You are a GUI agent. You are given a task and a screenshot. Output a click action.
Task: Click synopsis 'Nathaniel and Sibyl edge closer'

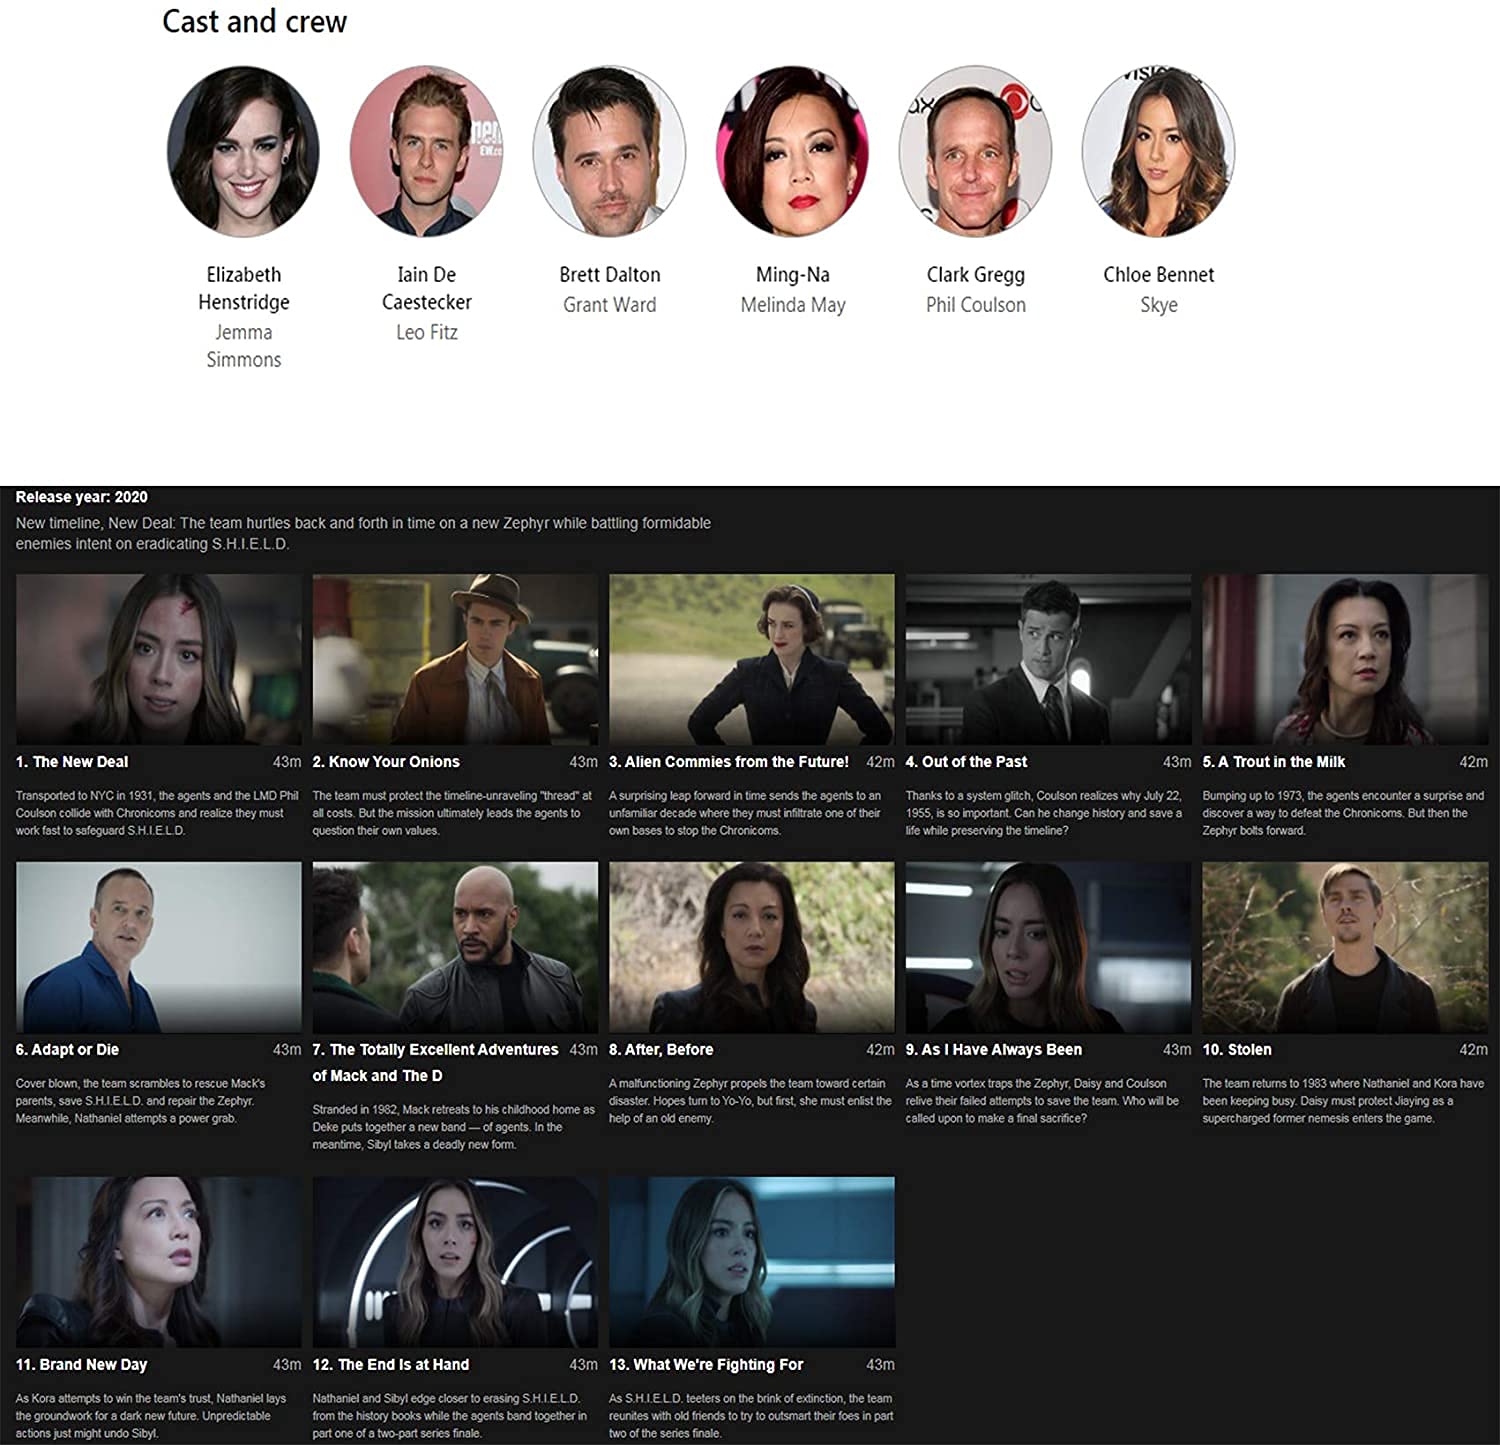point(450,1416)
